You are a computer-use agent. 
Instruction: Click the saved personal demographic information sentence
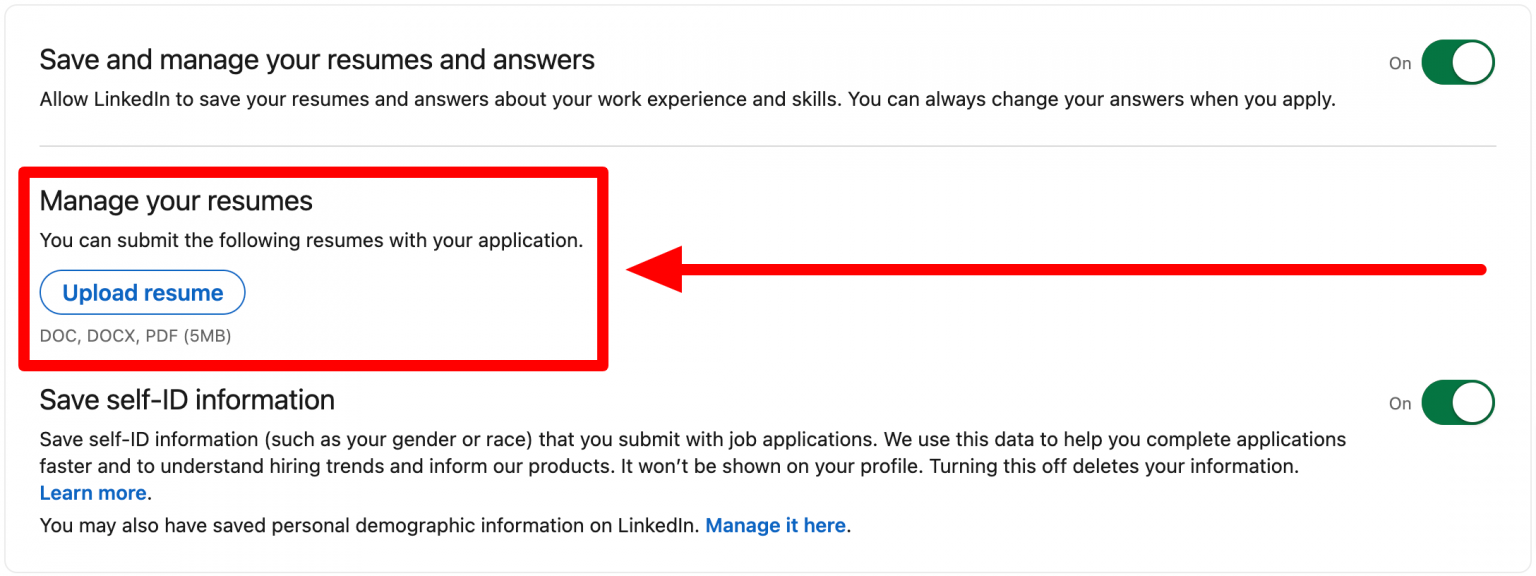click(x=370, y=525)
